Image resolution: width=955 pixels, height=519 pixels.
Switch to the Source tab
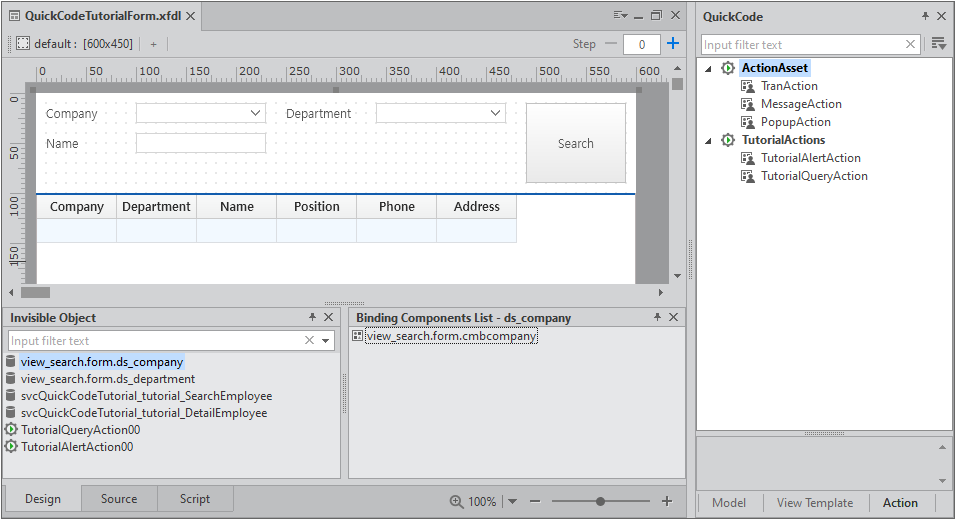(x=119, y=499)
